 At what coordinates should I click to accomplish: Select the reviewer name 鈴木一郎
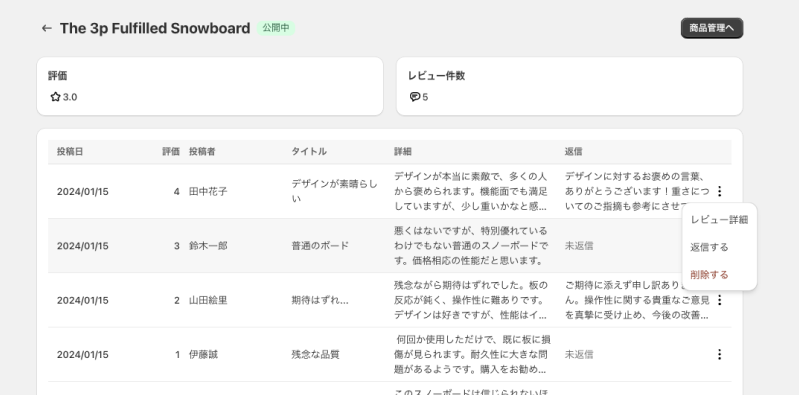[208, 246]
